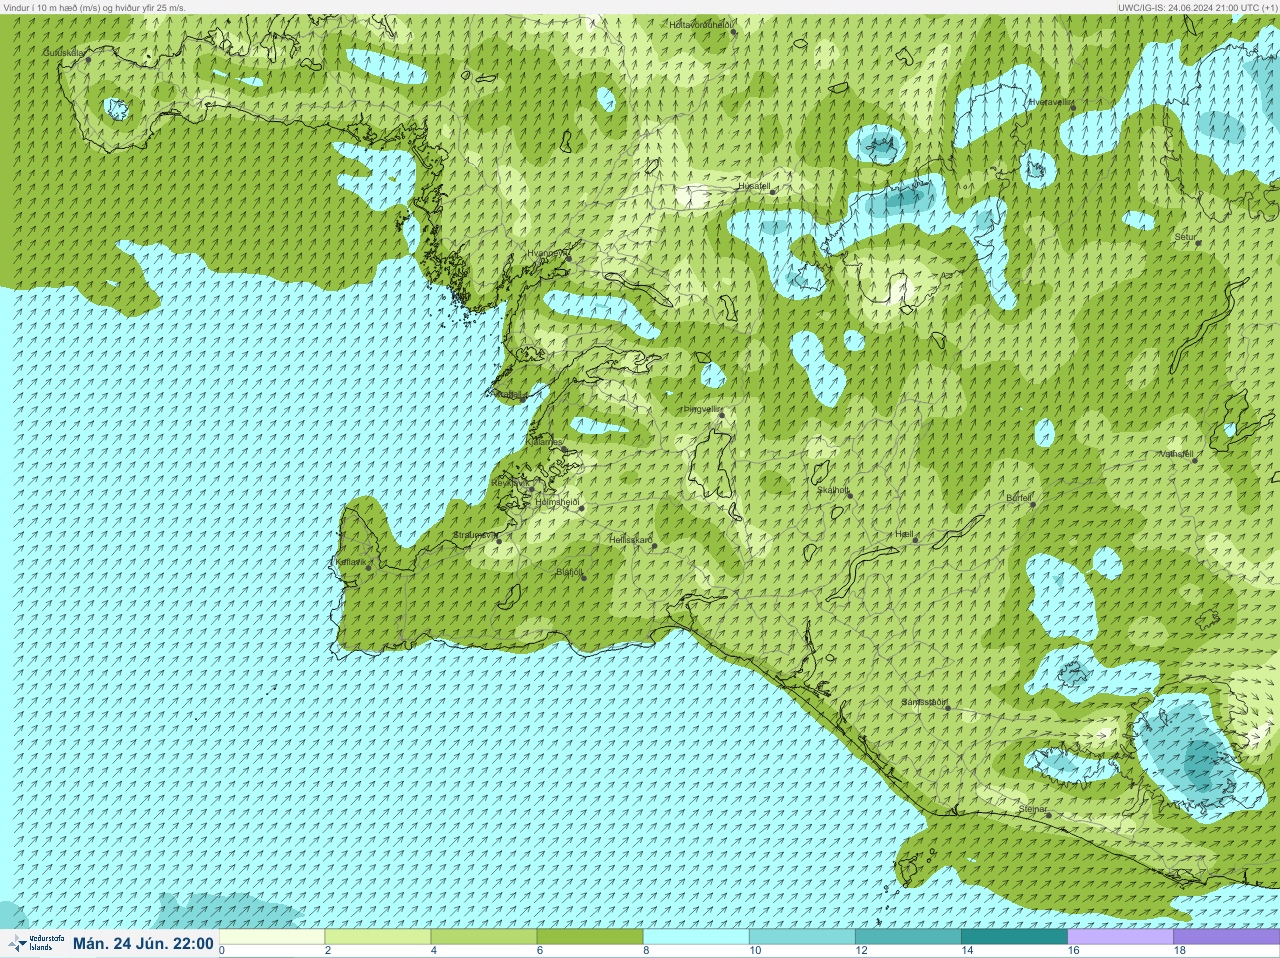1280x958 pixels.
Task: Click the Straumsvík station label
Action: (474, 535)
